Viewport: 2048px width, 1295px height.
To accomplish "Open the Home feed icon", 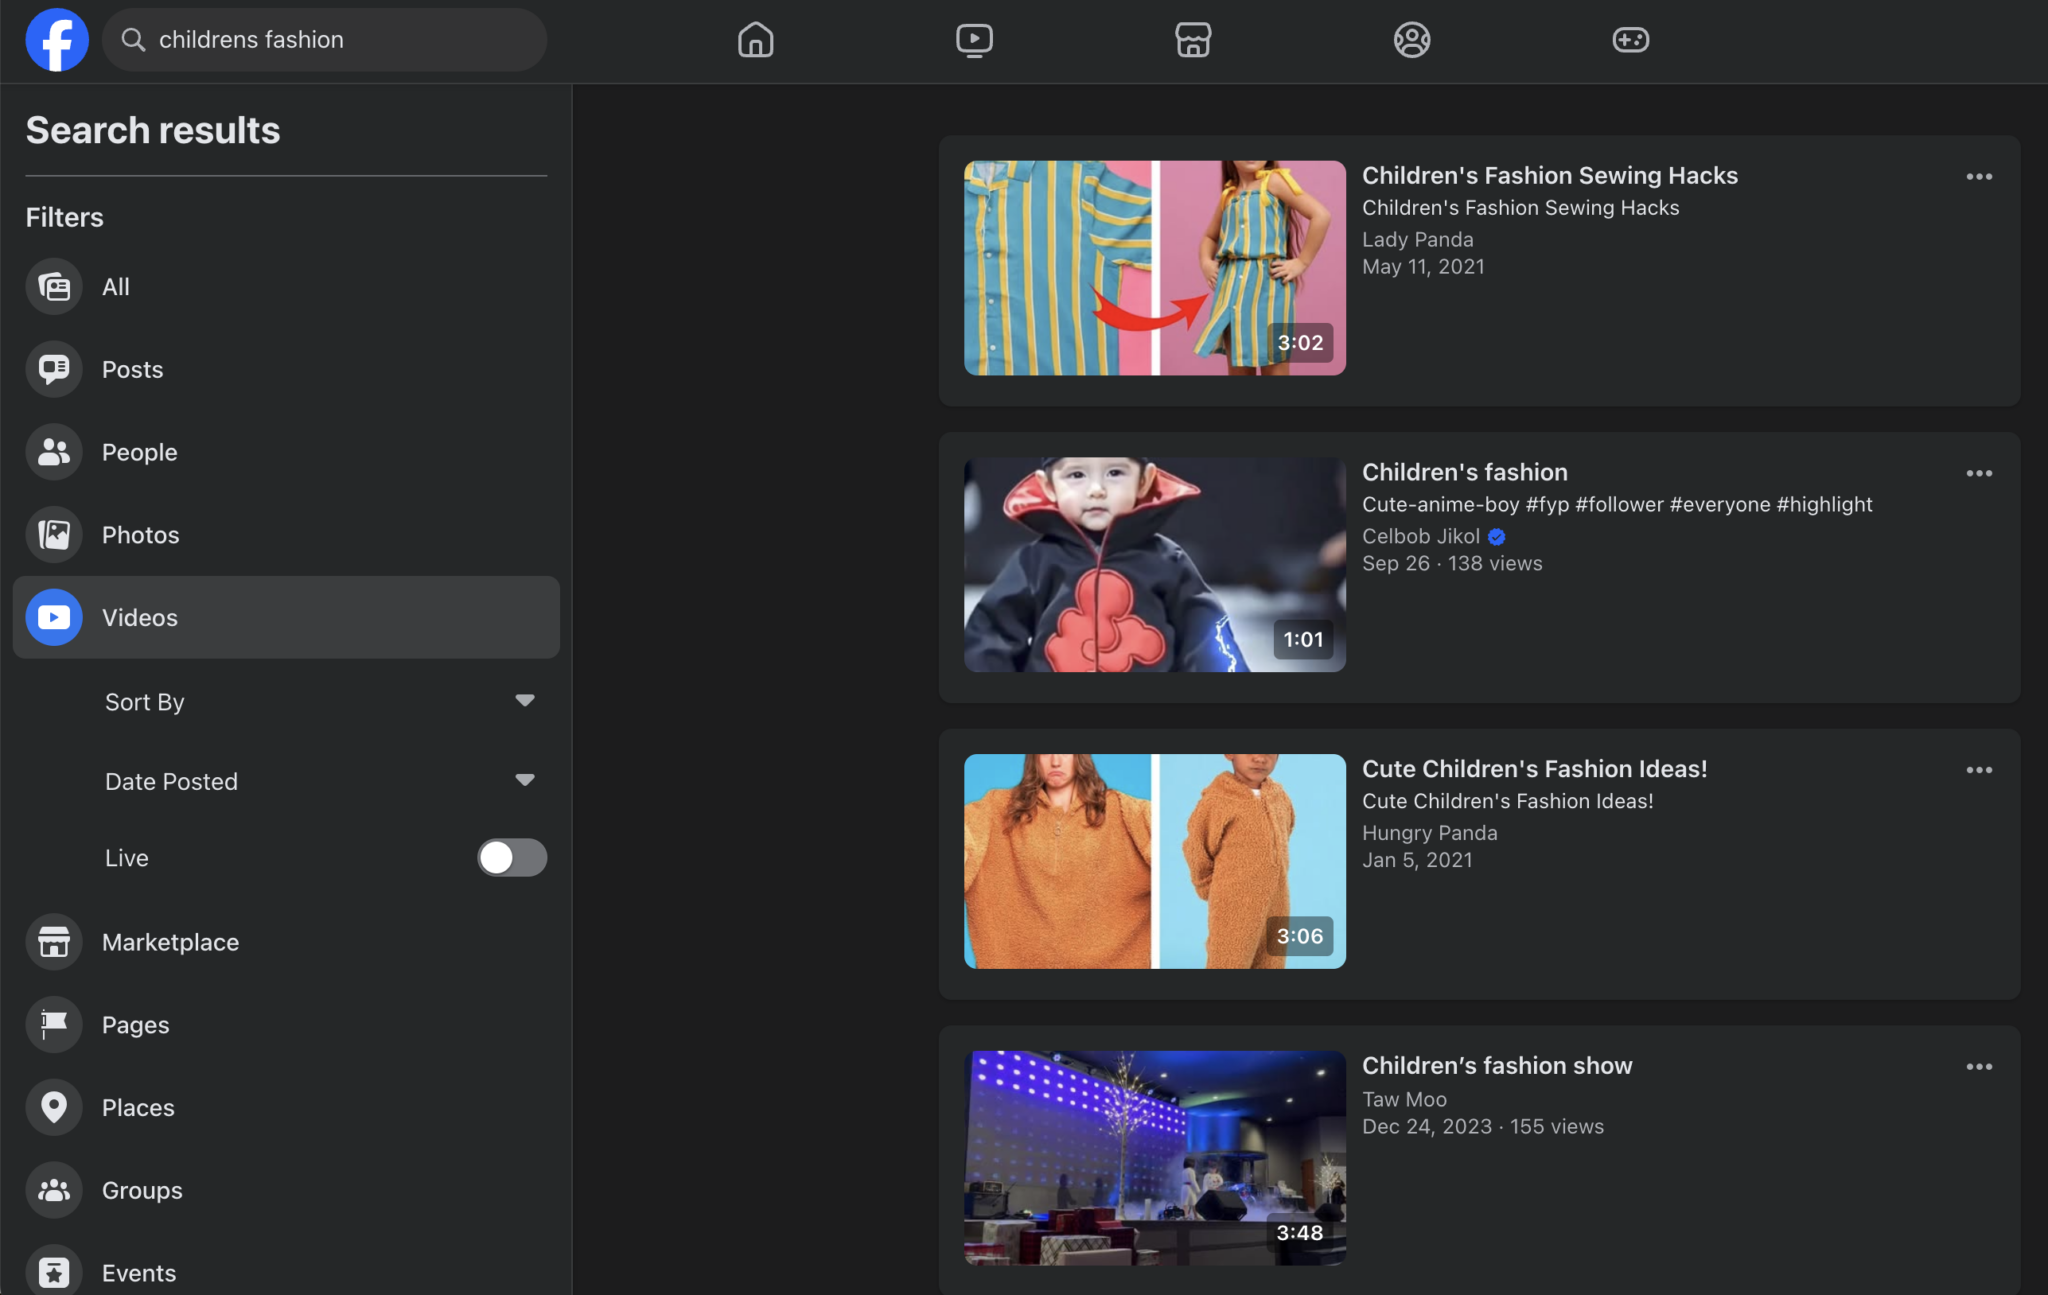I will click(x=755, y=40).
